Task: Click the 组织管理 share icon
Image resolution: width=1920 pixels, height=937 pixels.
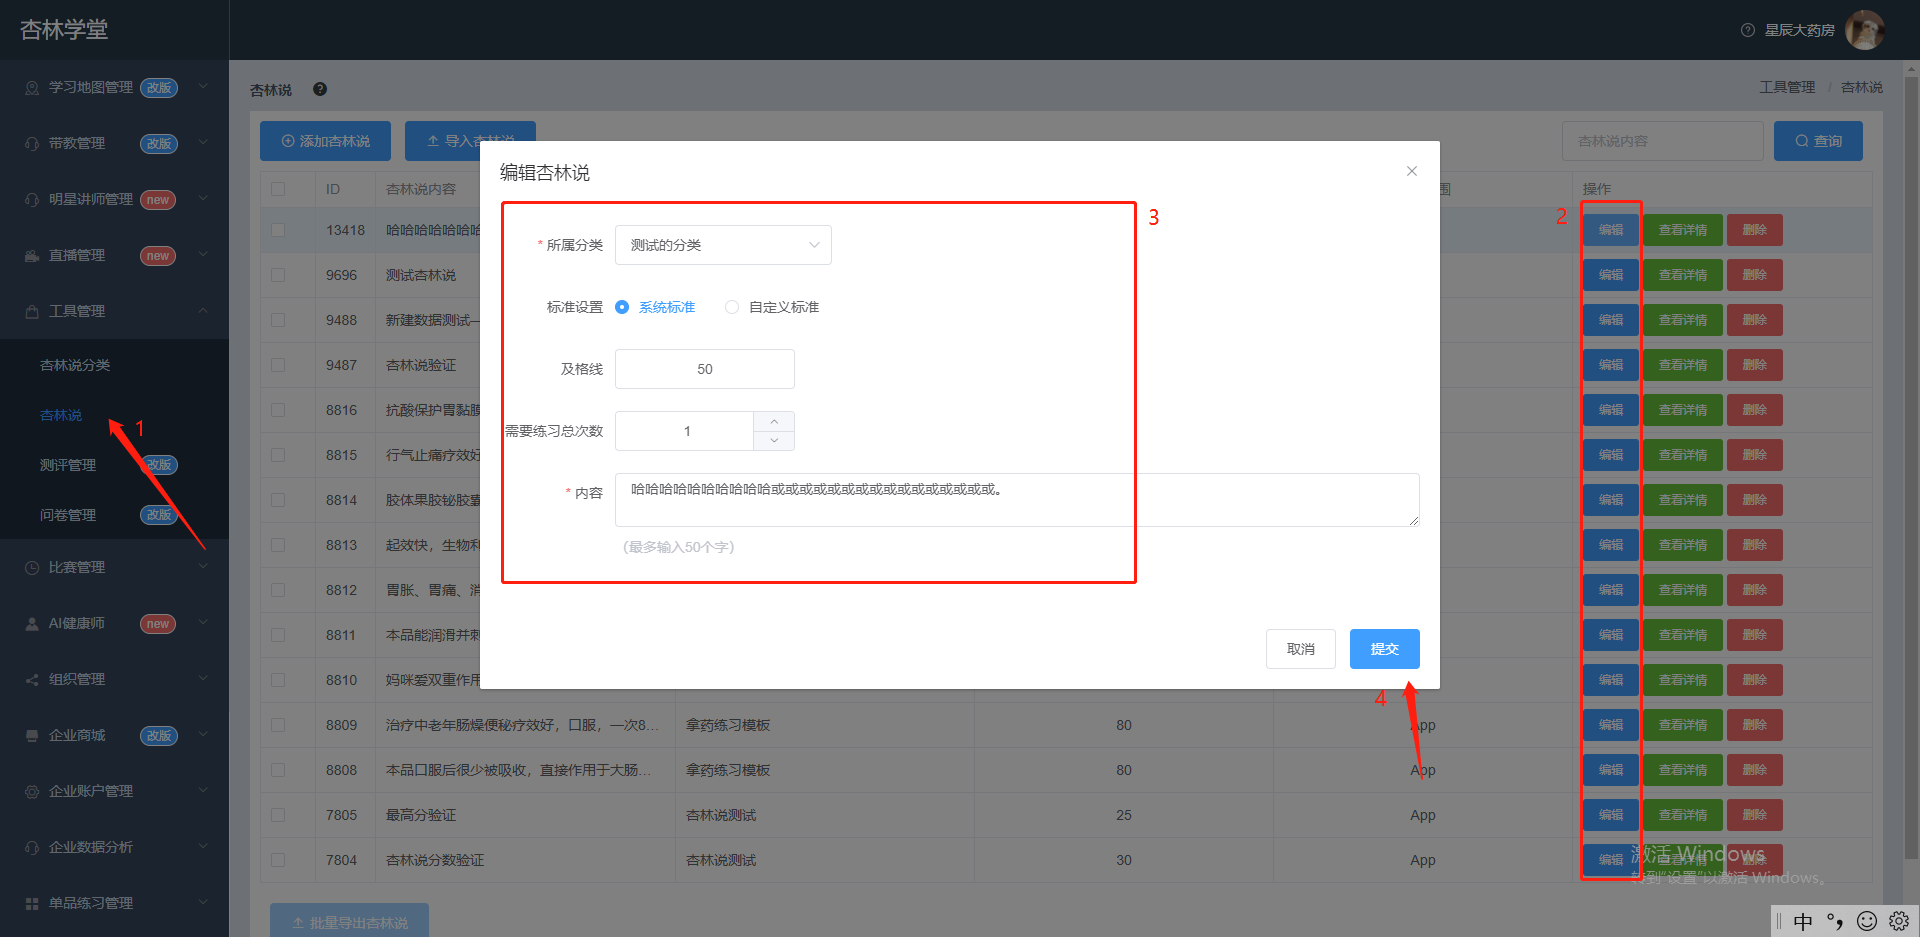Action: pos(32,680)
